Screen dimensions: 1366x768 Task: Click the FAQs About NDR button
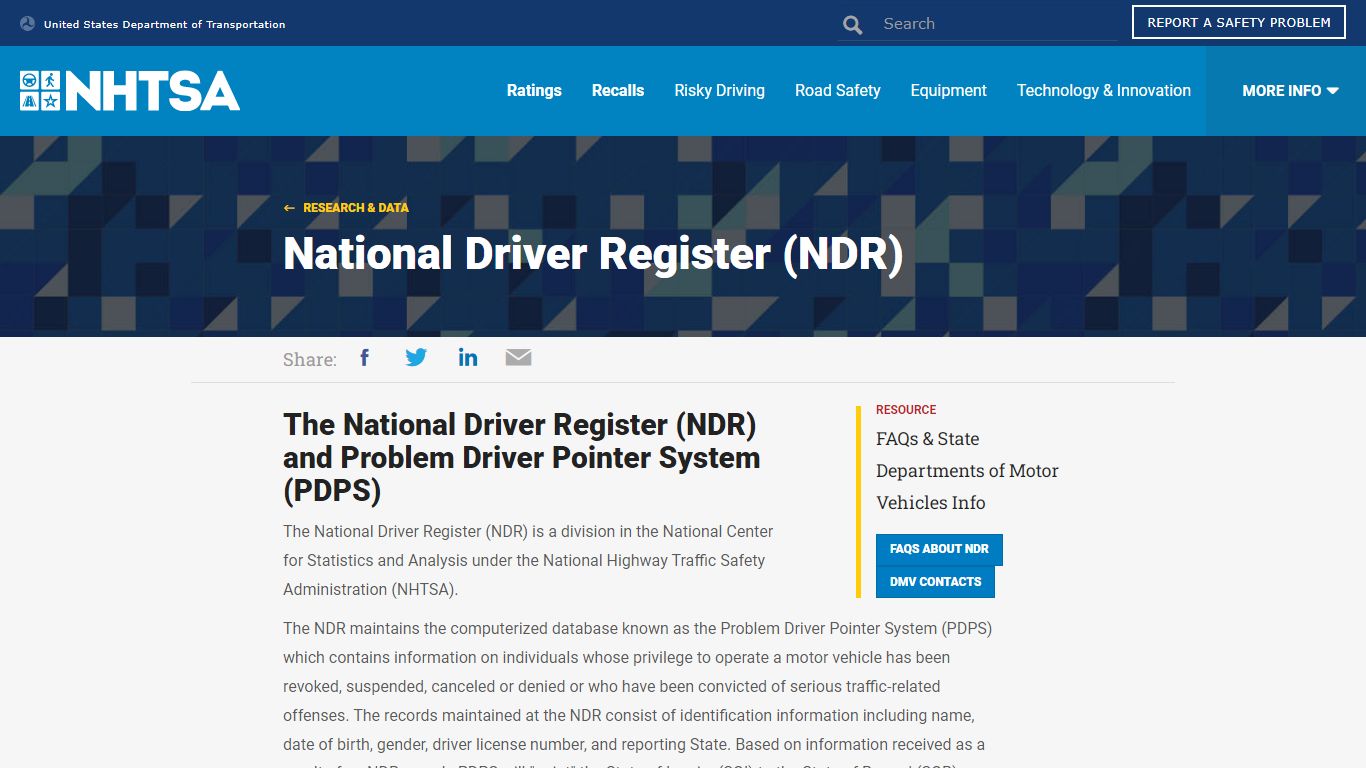point(939,549)
